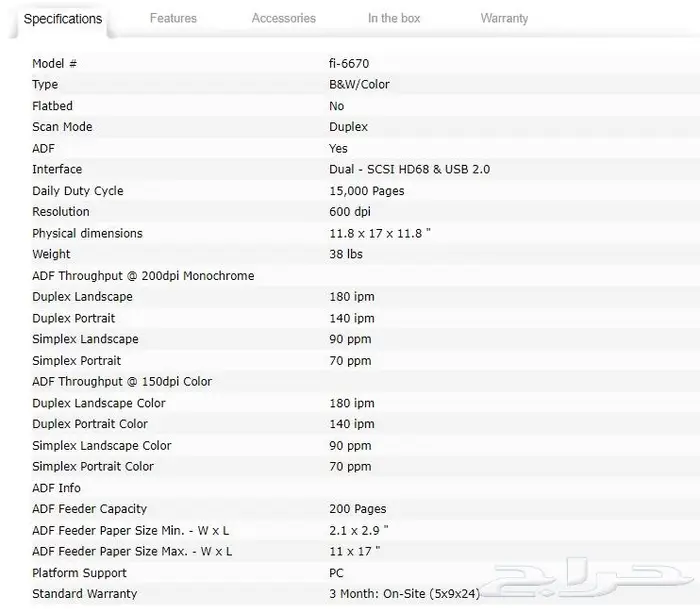
Task: Select the 15,000 Pages value
Action: (366, 191)
